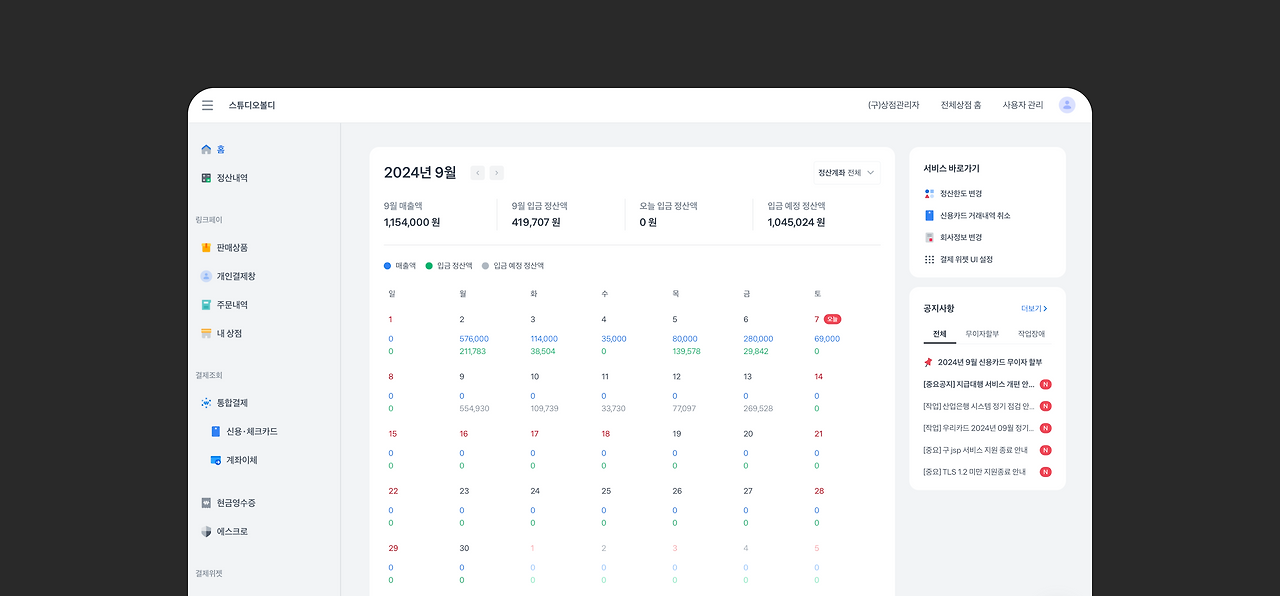
Task: Open [중요공지] 지급대행 서비스 개편 notice
Action: click(x=979, y=384)
